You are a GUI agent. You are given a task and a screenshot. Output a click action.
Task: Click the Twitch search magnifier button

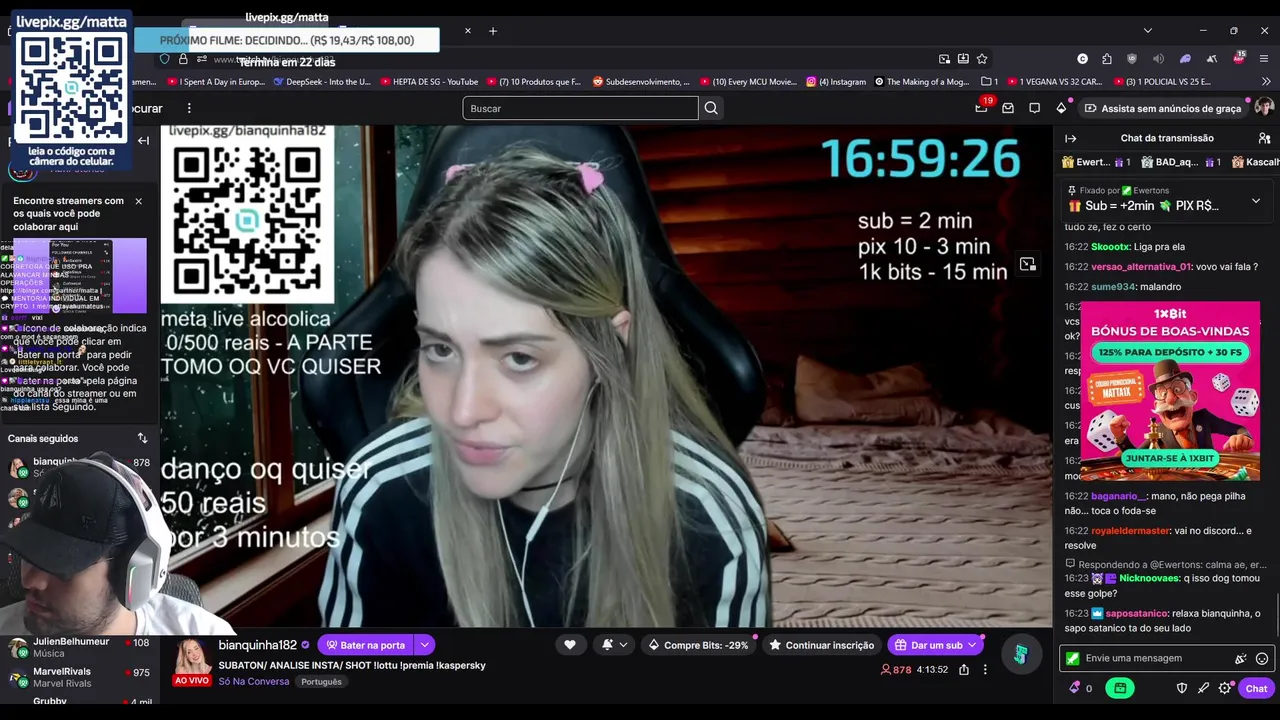click(711, 108)
